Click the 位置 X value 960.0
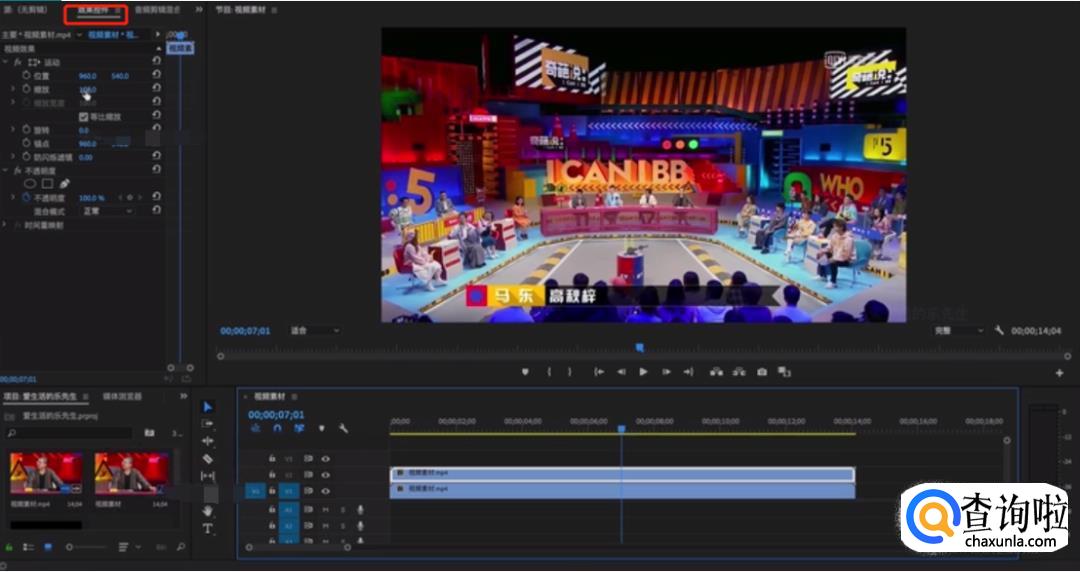This screenshot has height=572, width=1080. pyautogui.click(x=88, y=76)
